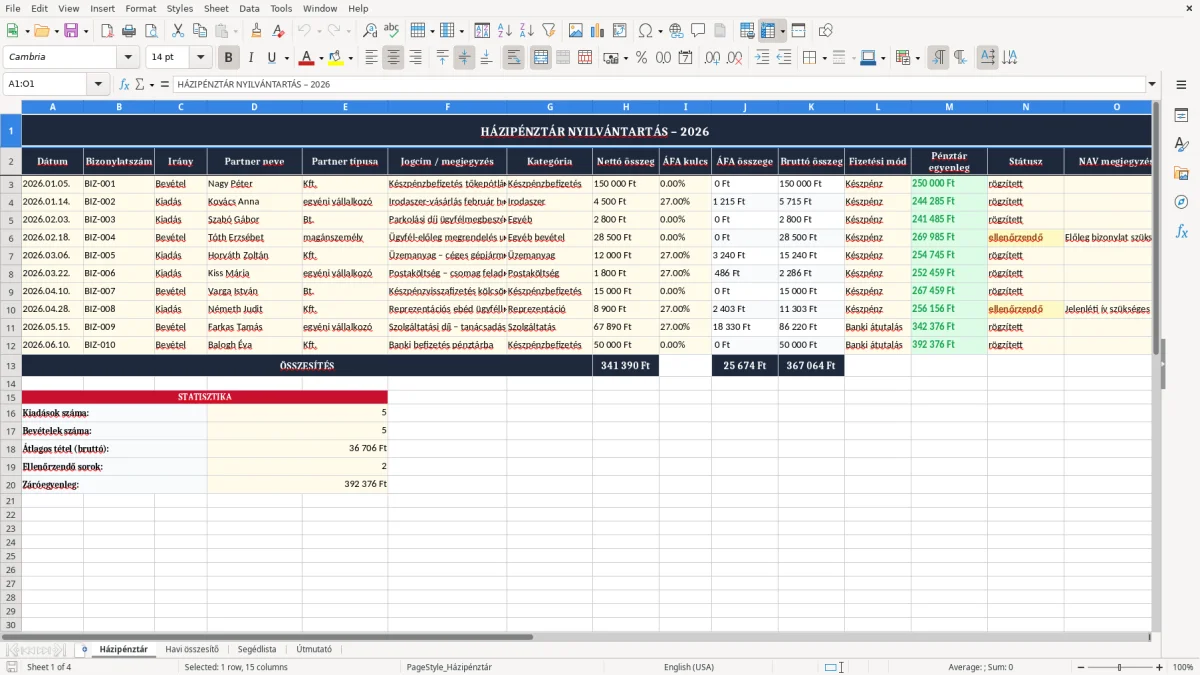Toggle Align Right

[x=415, y=58]
